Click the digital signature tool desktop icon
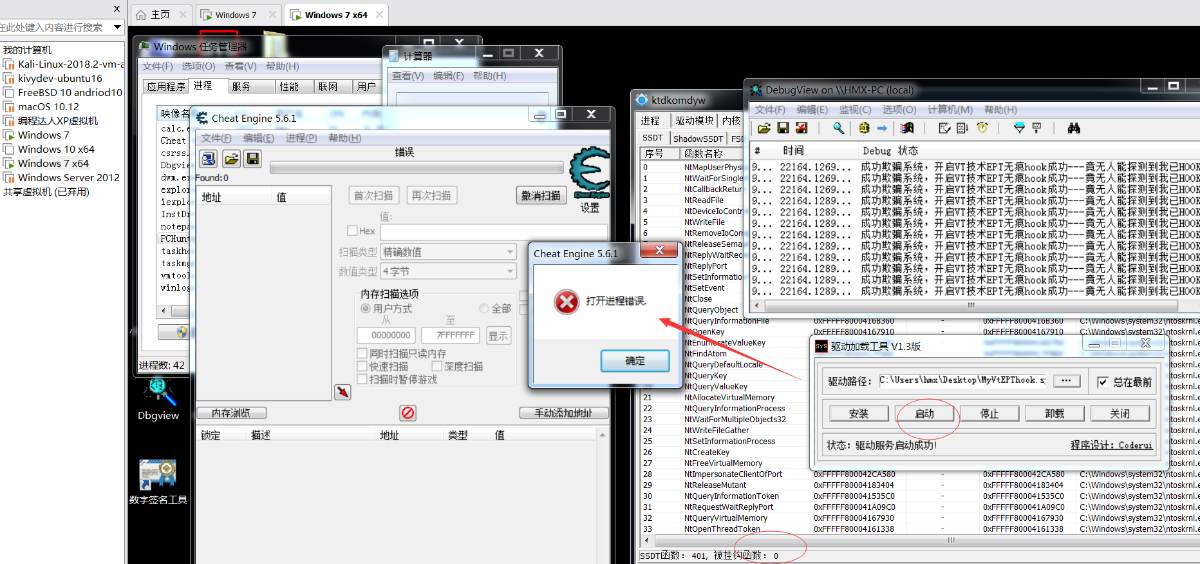Image resolution: width=1200 pixels, height=564 pixels. (x=158, y=481)
